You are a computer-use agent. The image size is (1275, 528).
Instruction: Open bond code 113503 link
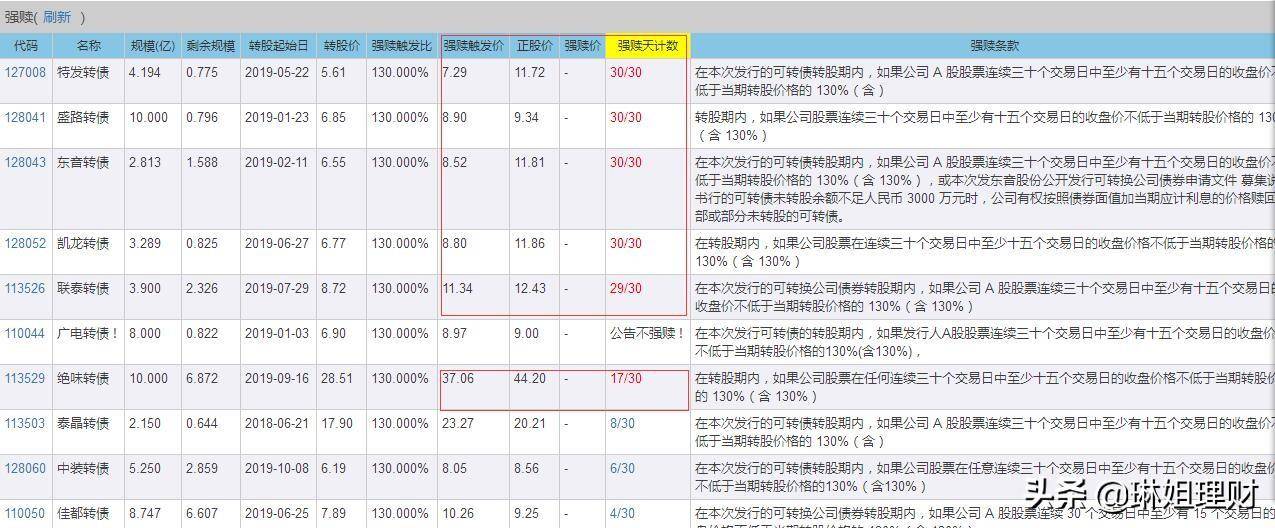[25, 423]
